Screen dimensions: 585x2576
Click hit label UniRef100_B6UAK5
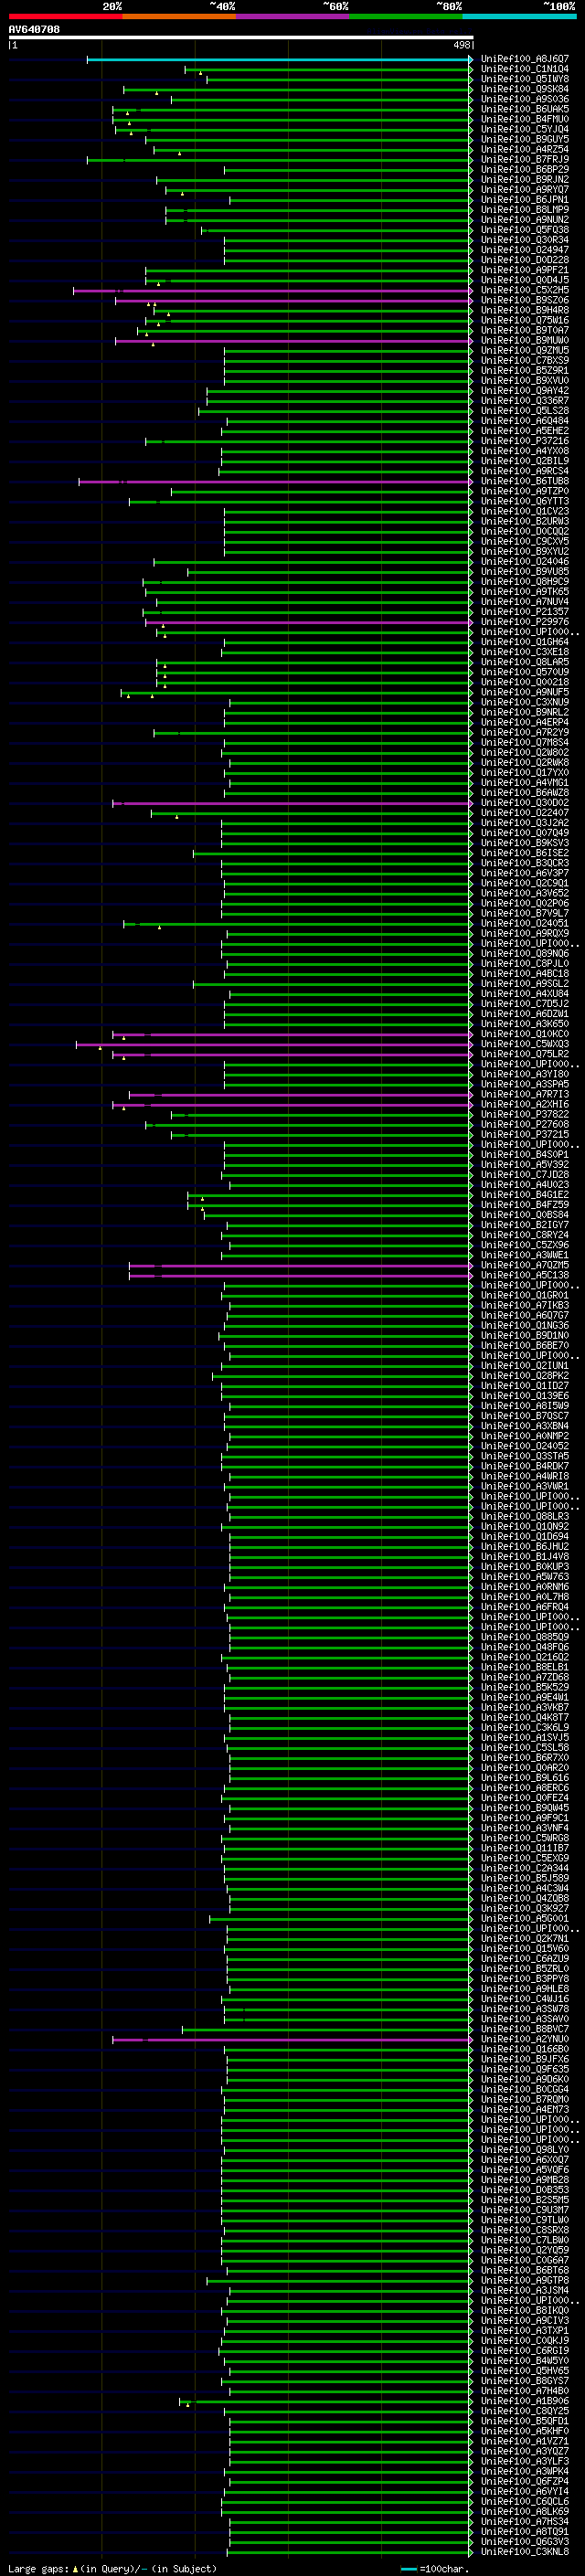(x=524, y=109)
